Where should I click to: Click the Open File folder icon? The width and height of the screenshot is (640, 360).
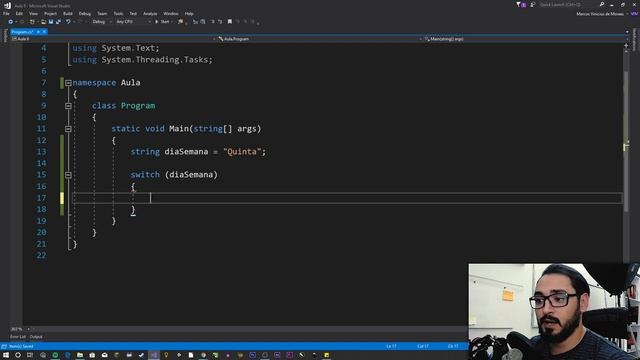[43, 22]
